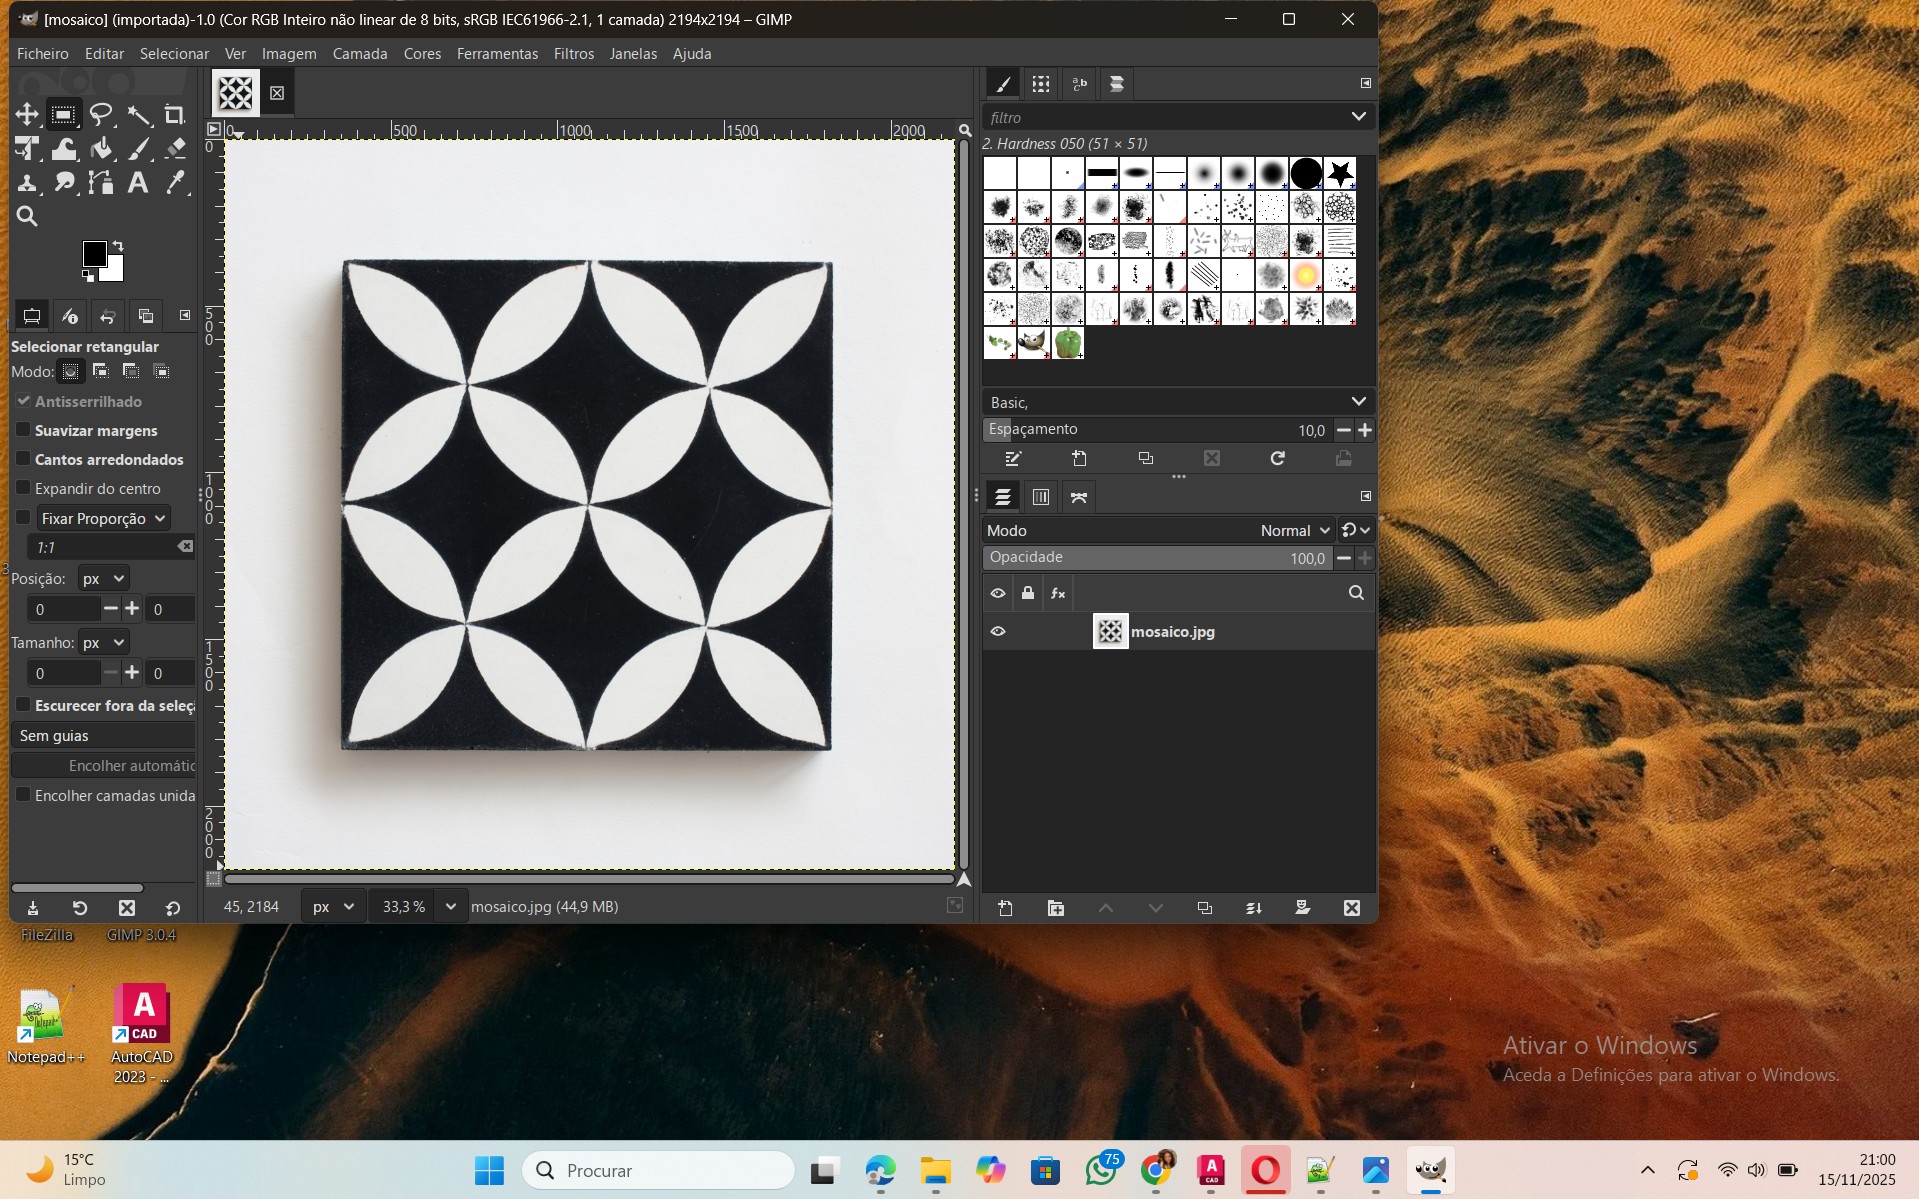Open the Cores menu
The height and width of the screenshot is (1199, 1919).
(422, 54)
